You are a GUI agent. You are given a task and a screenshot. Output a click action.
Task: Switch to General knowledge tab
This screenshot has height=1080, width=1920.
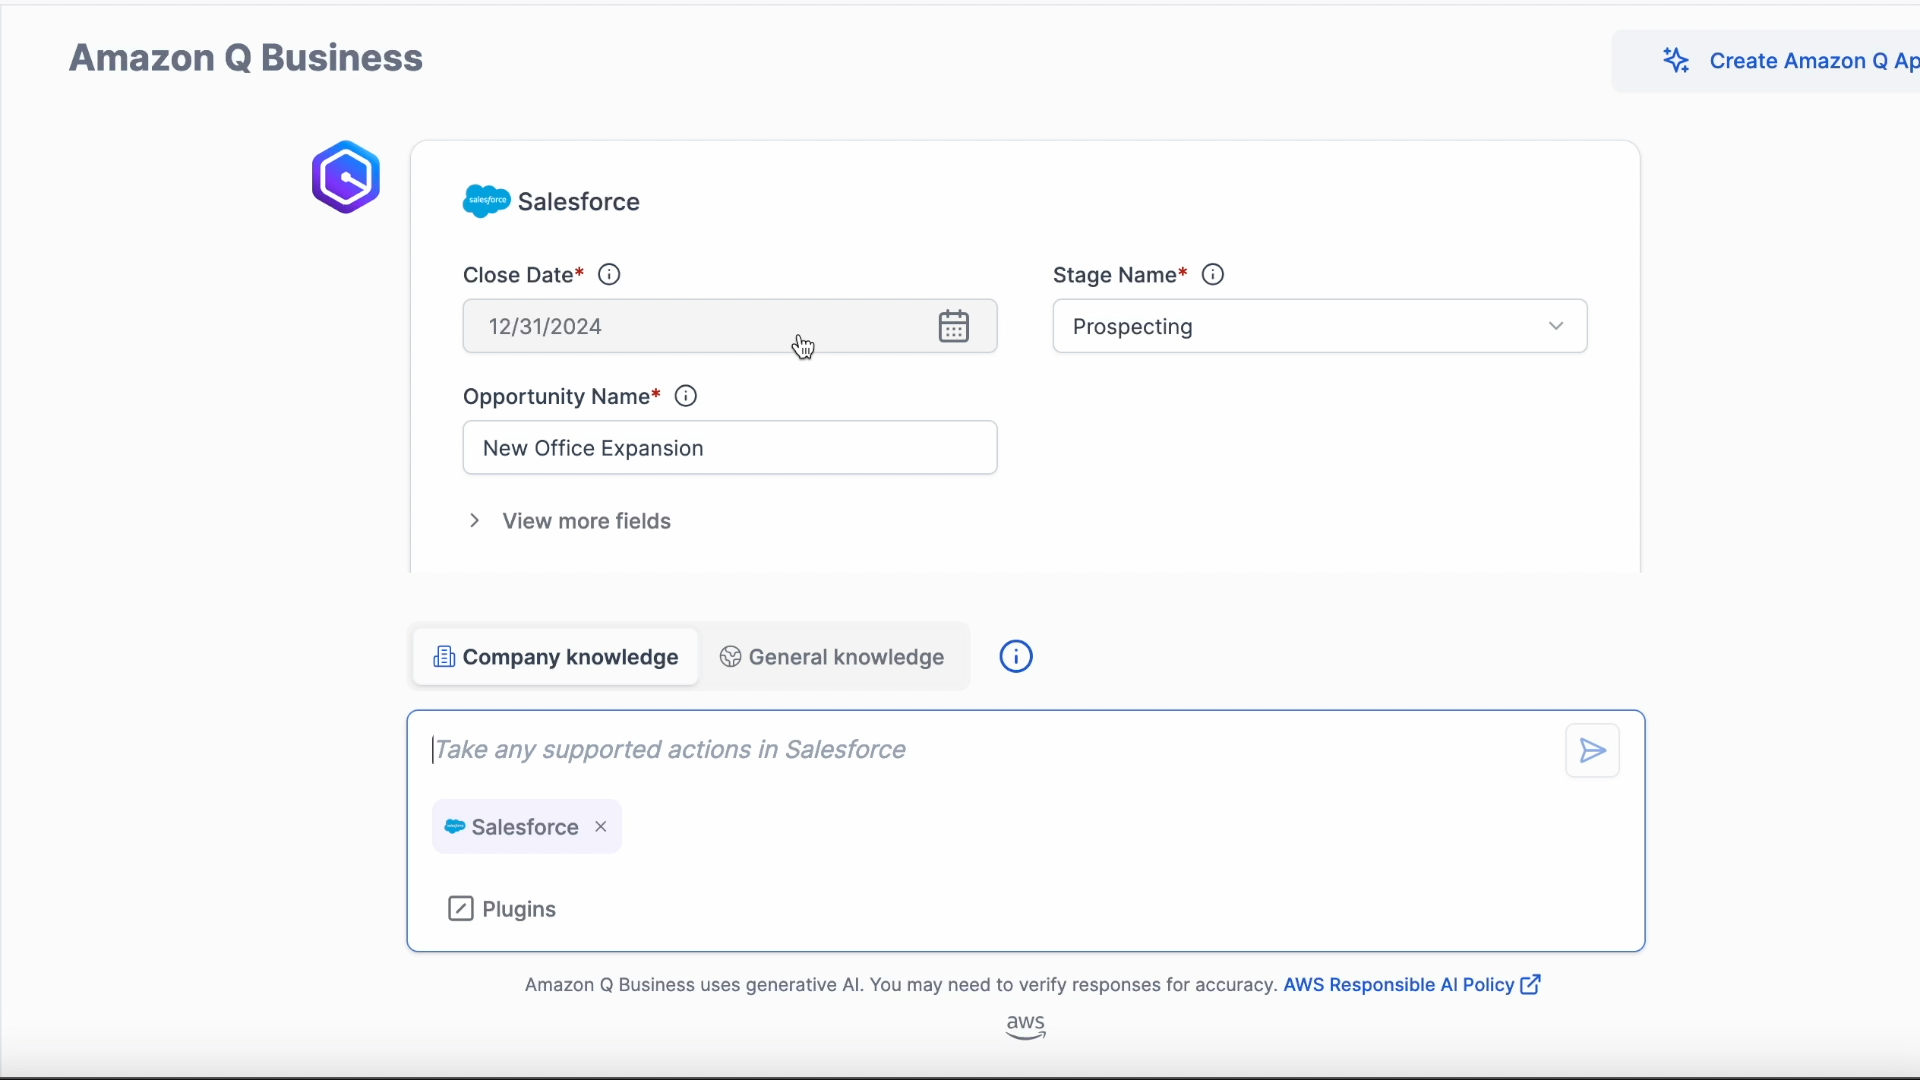(x=832, y=657)
